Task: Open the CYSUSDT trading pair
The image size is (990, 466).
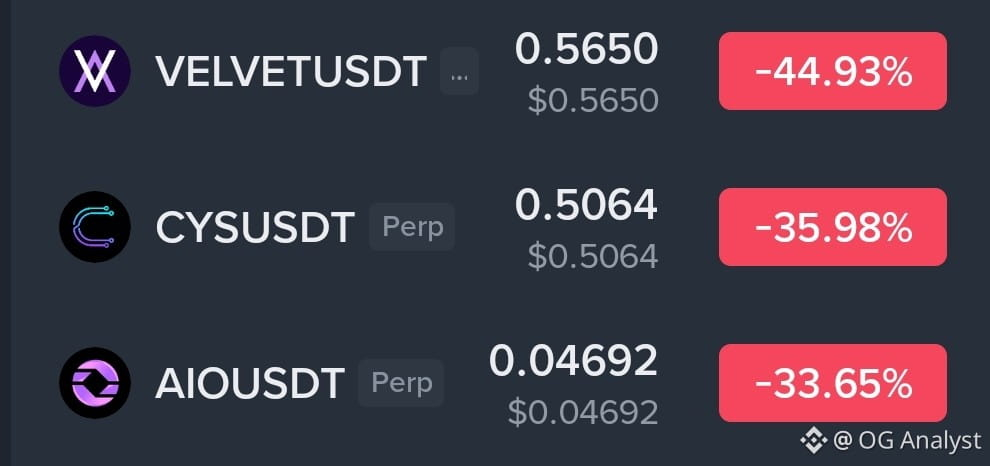Action: [255, 227]
